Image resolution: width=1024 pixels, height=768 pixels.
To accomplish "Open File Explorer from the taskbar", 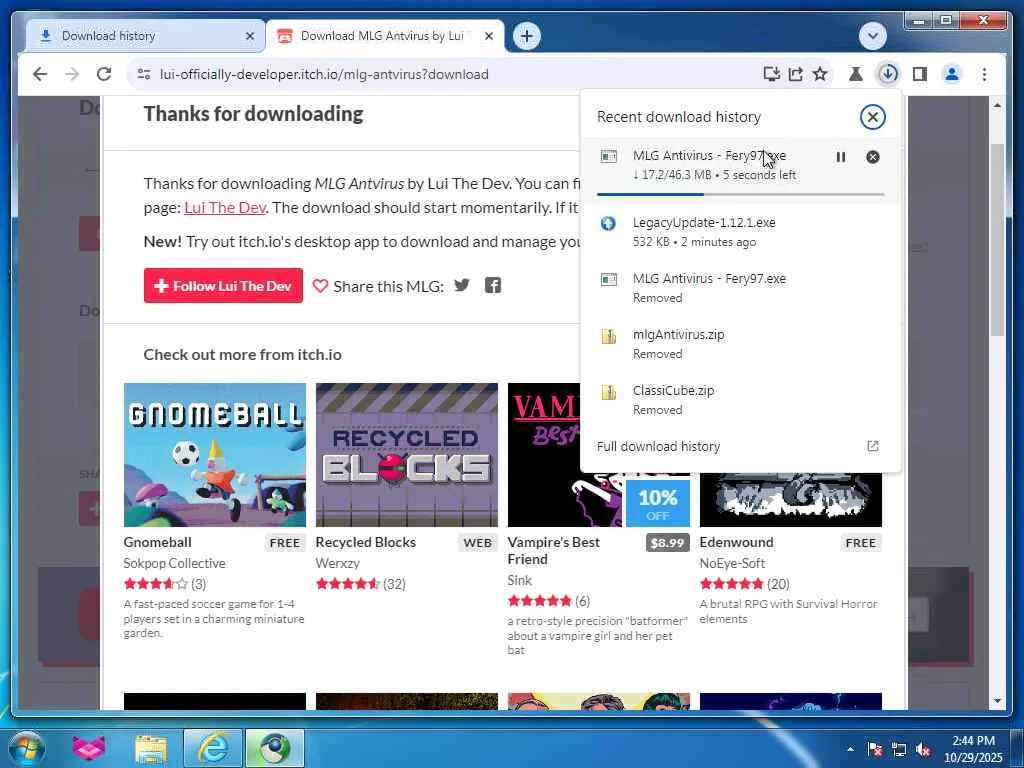I will [151, 748].
